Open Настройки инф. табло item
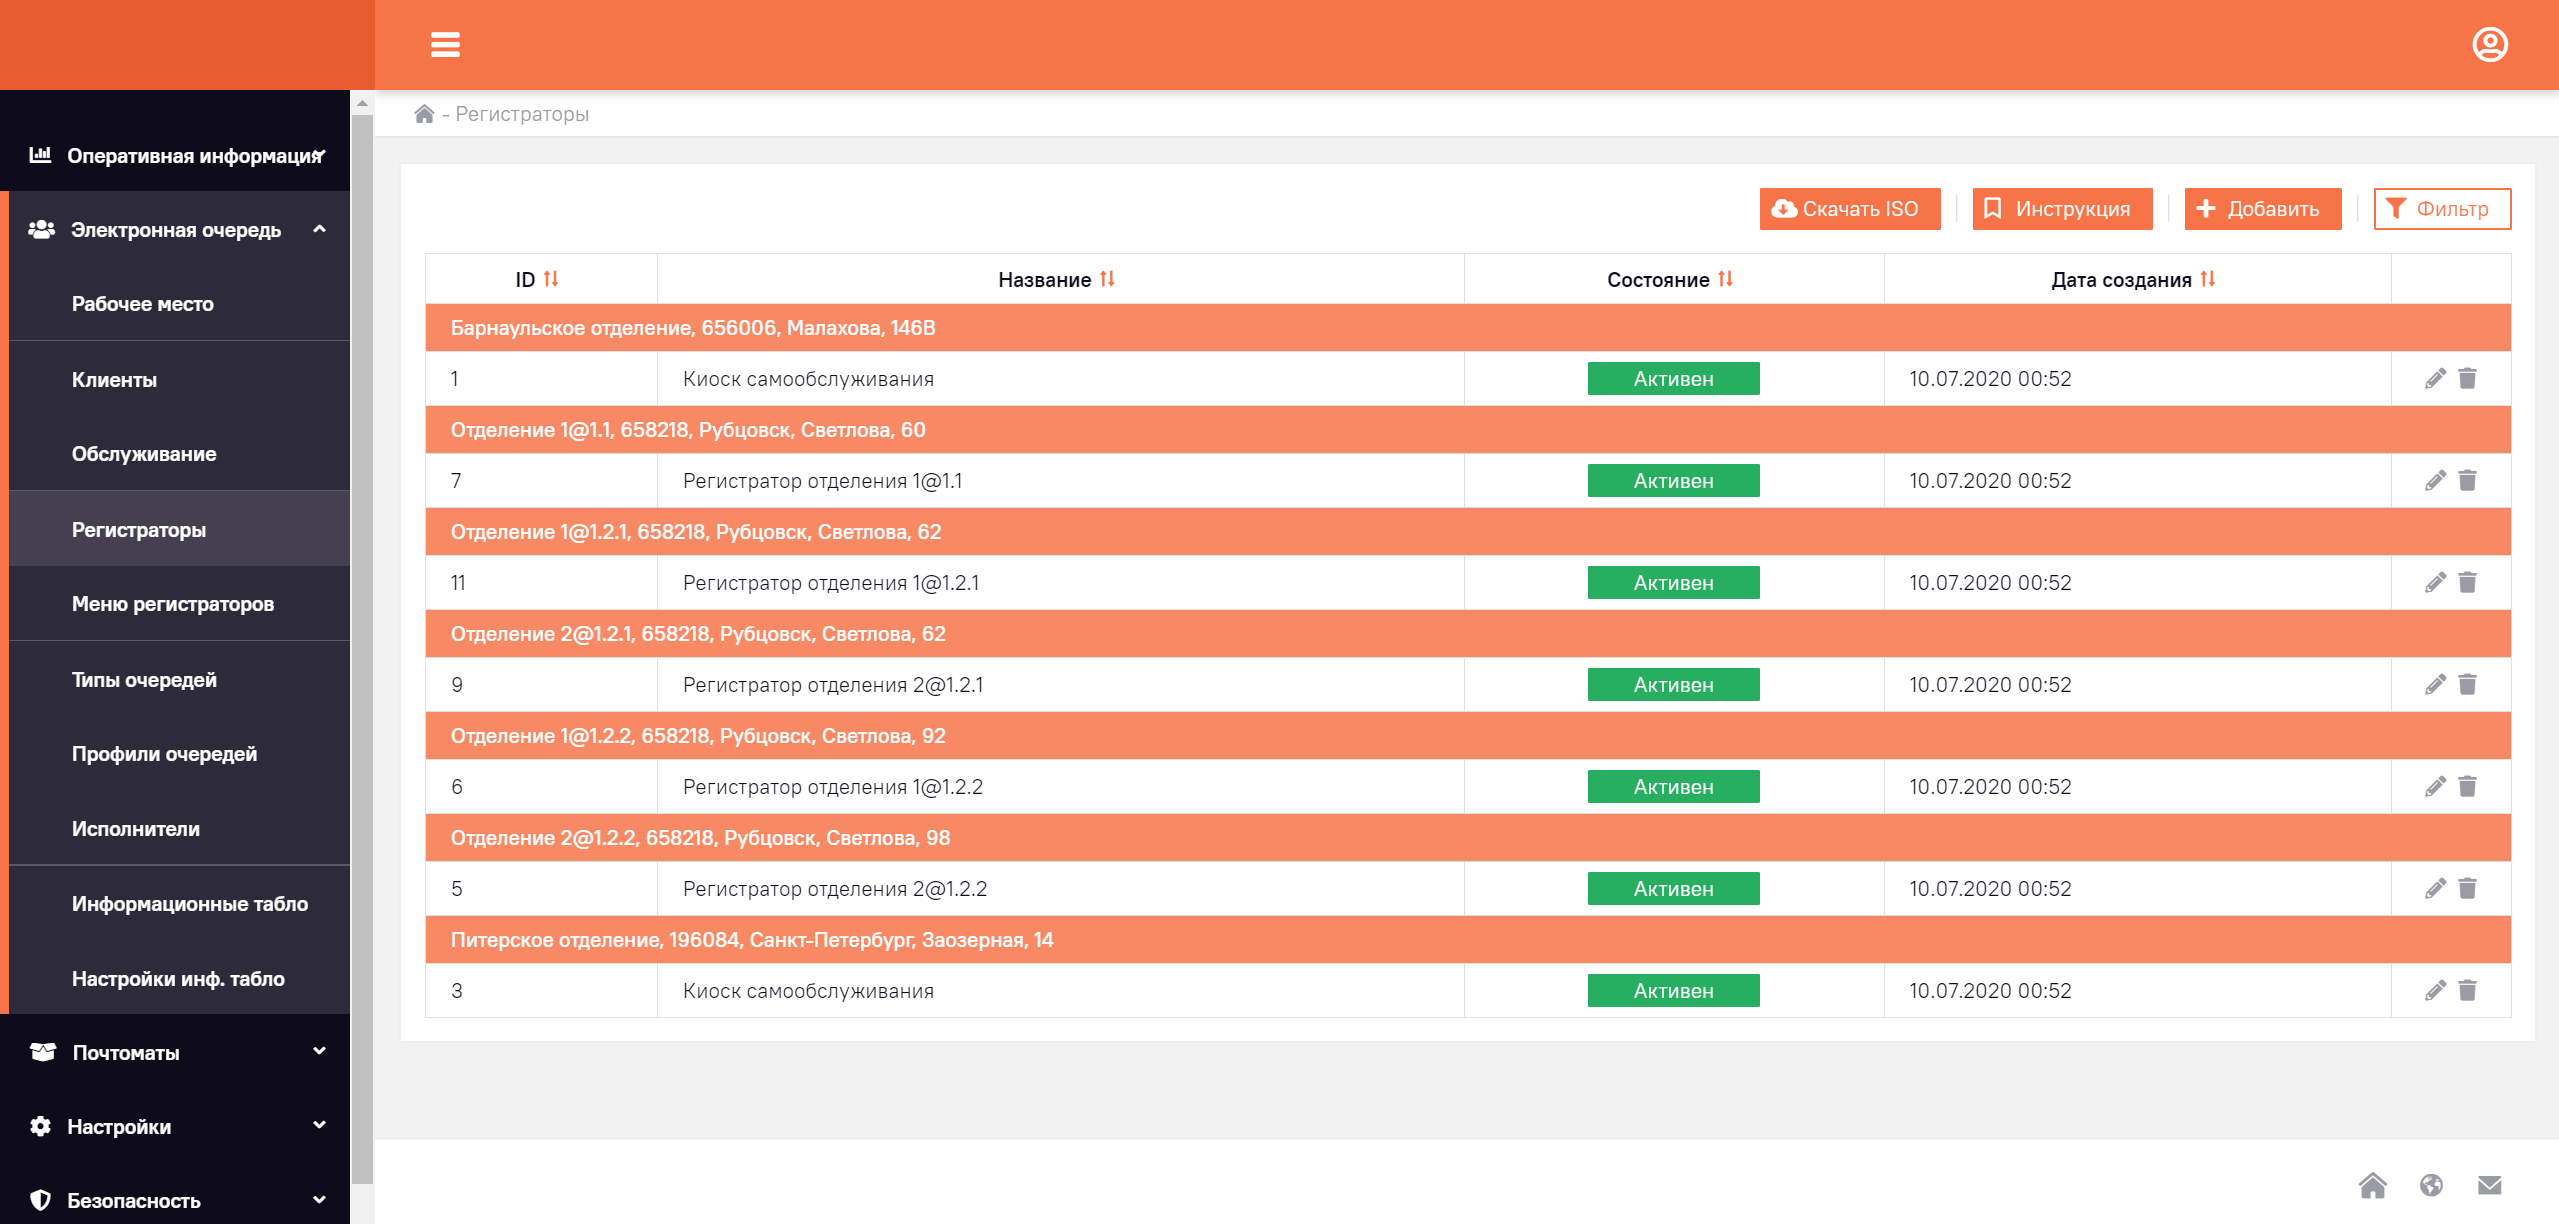Viewport: 2559px width, 1224px height. coord(179,979)
